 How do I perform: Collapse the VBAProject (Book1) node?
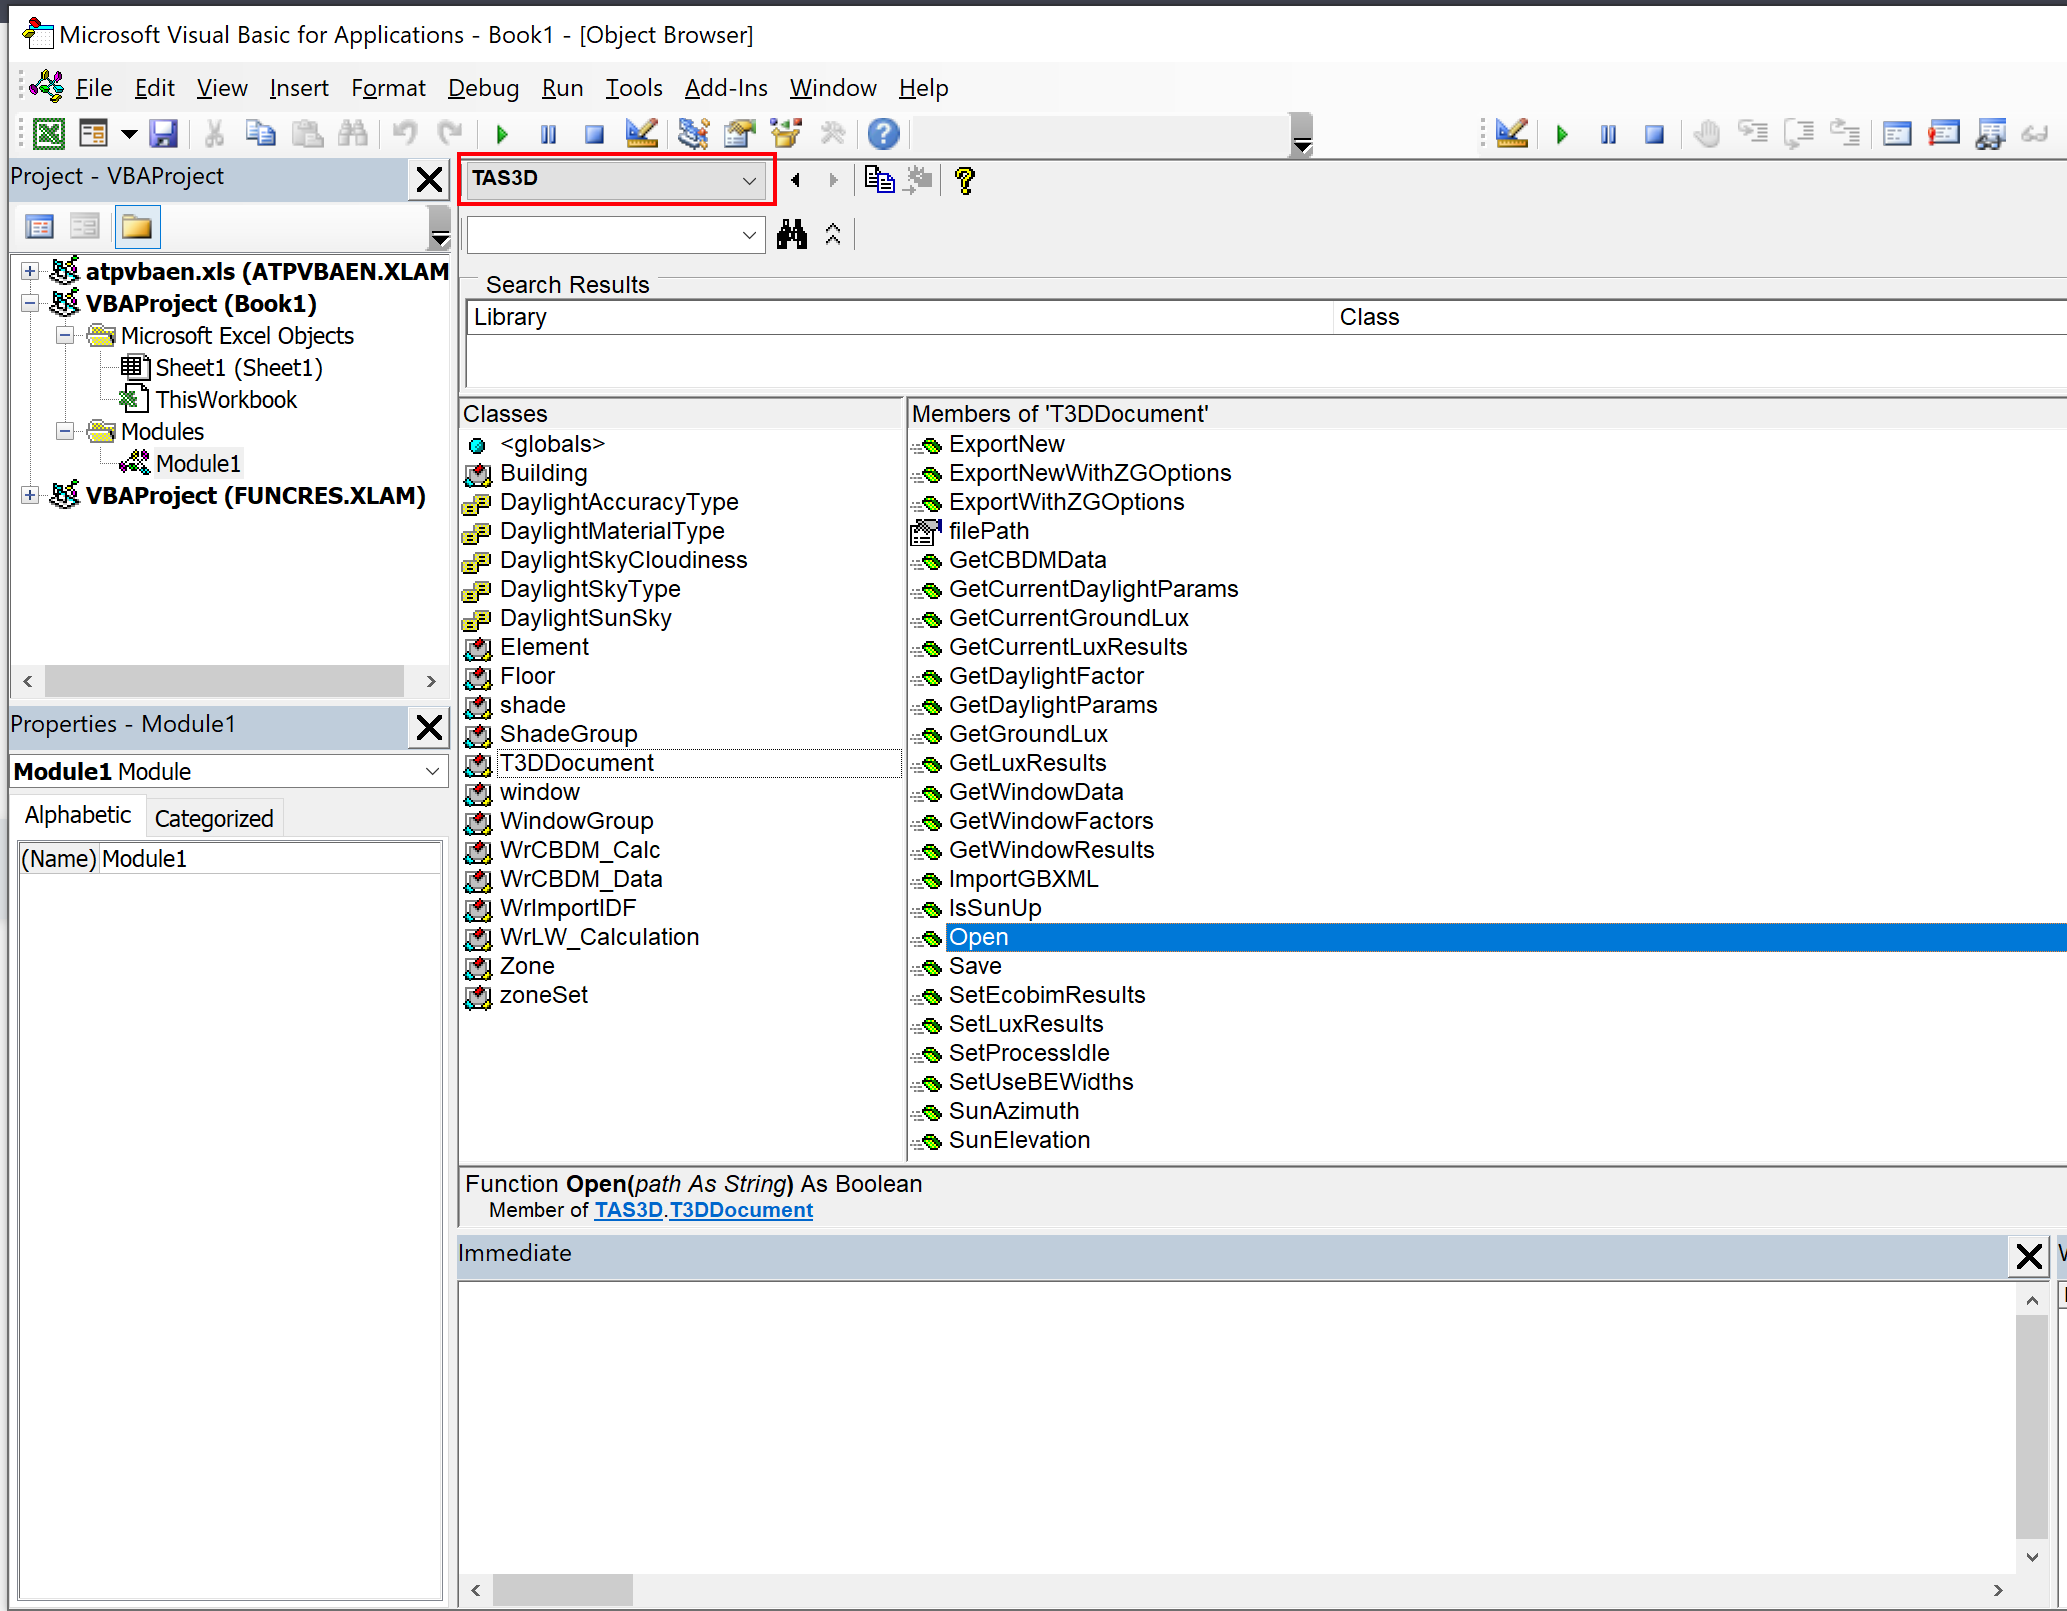click(x=30, y=303)
